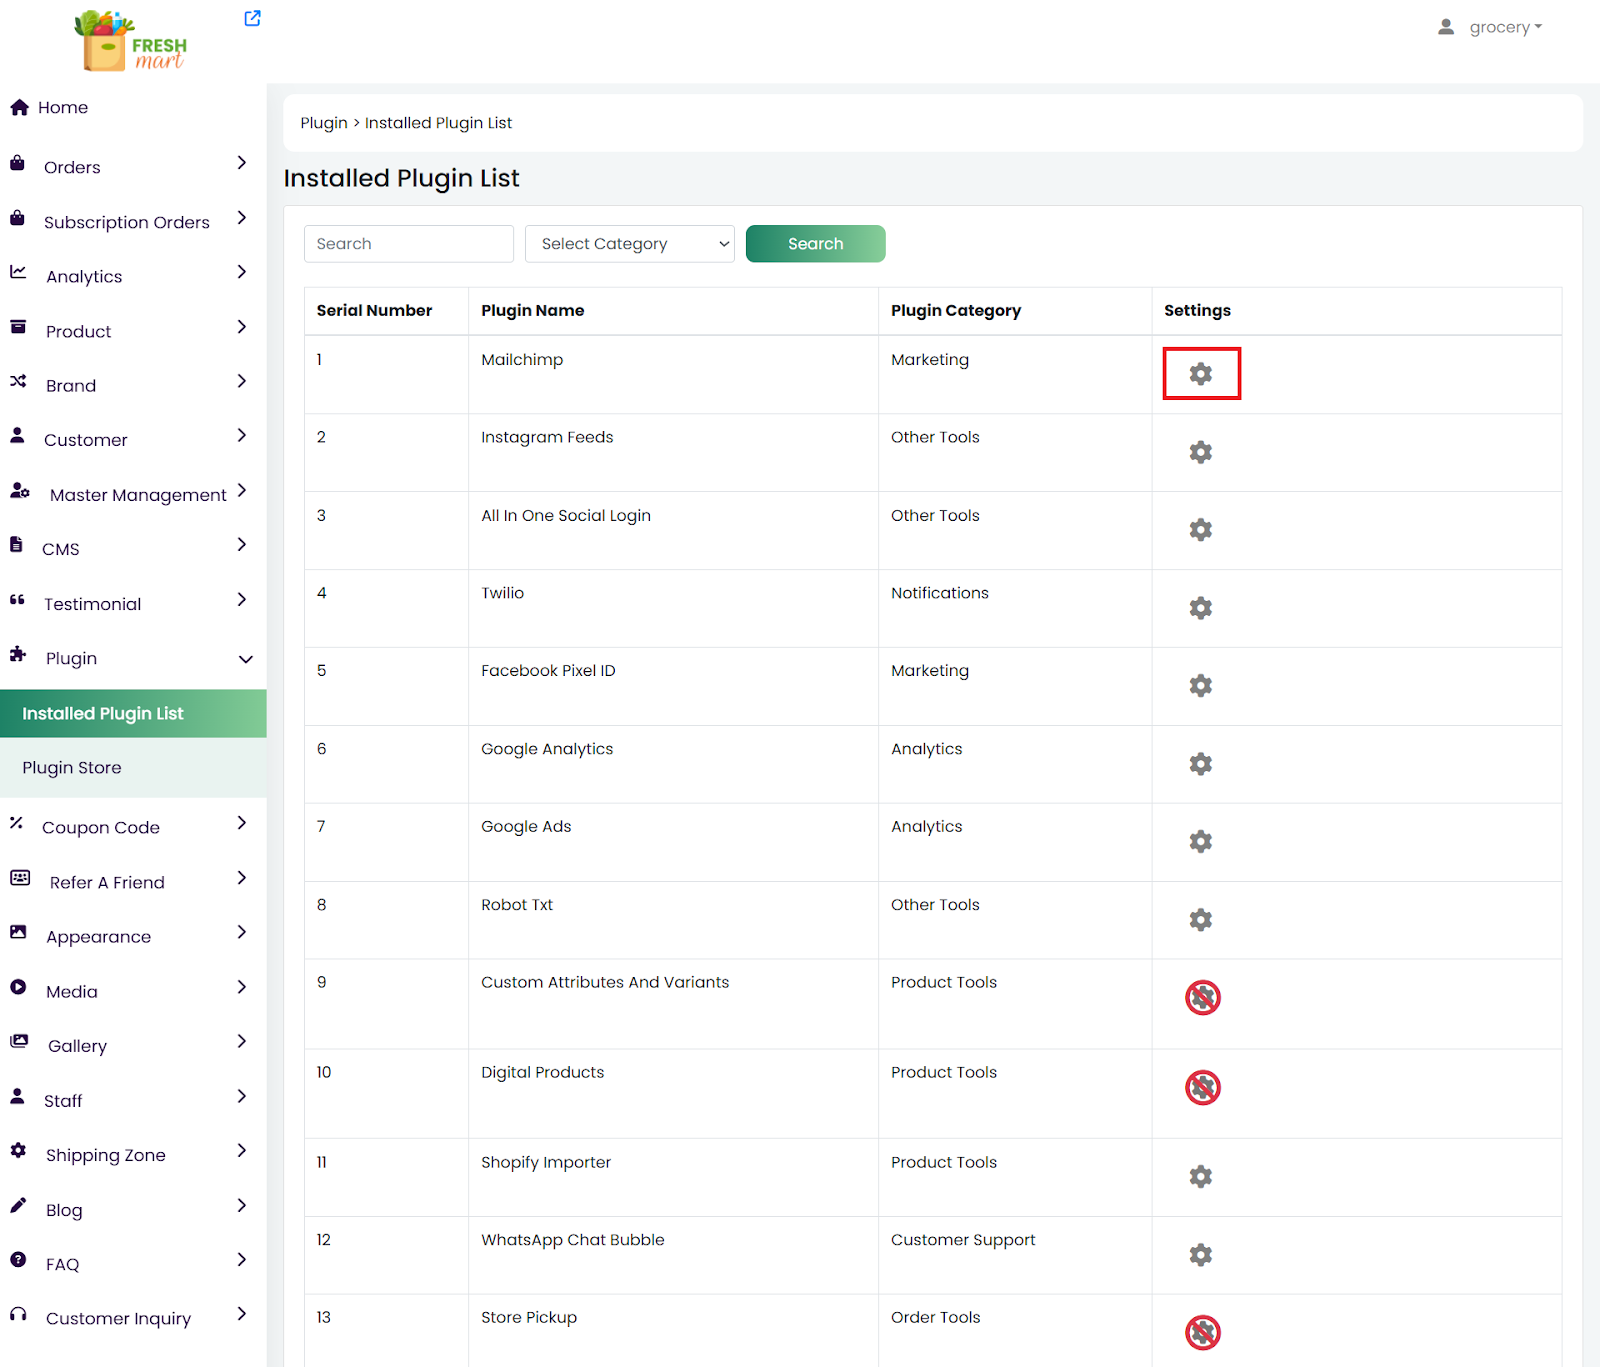Go to Plugin Store submenu item

(x=72, y=768)
